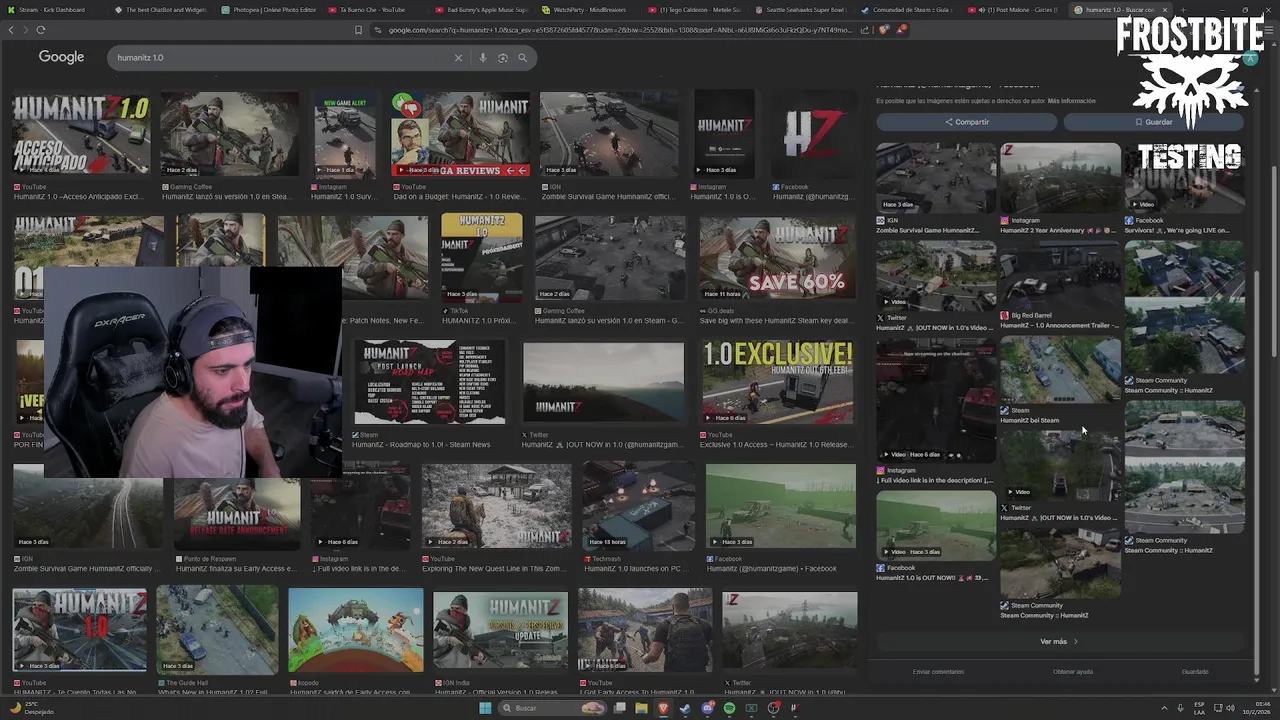Open Brave Shields lion icon
1280x720 pixels.
tap(884, 30)
